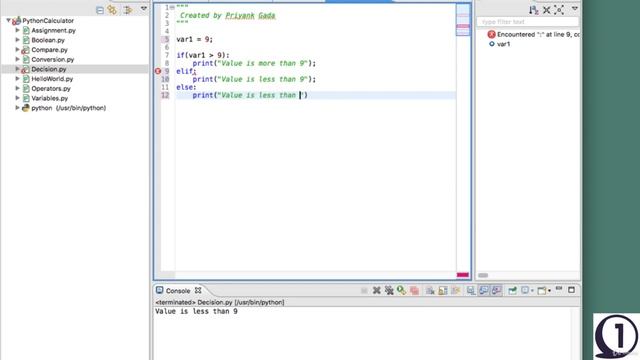
Task: Collapse the PythonCalculator project node
Action: point(8,20)
